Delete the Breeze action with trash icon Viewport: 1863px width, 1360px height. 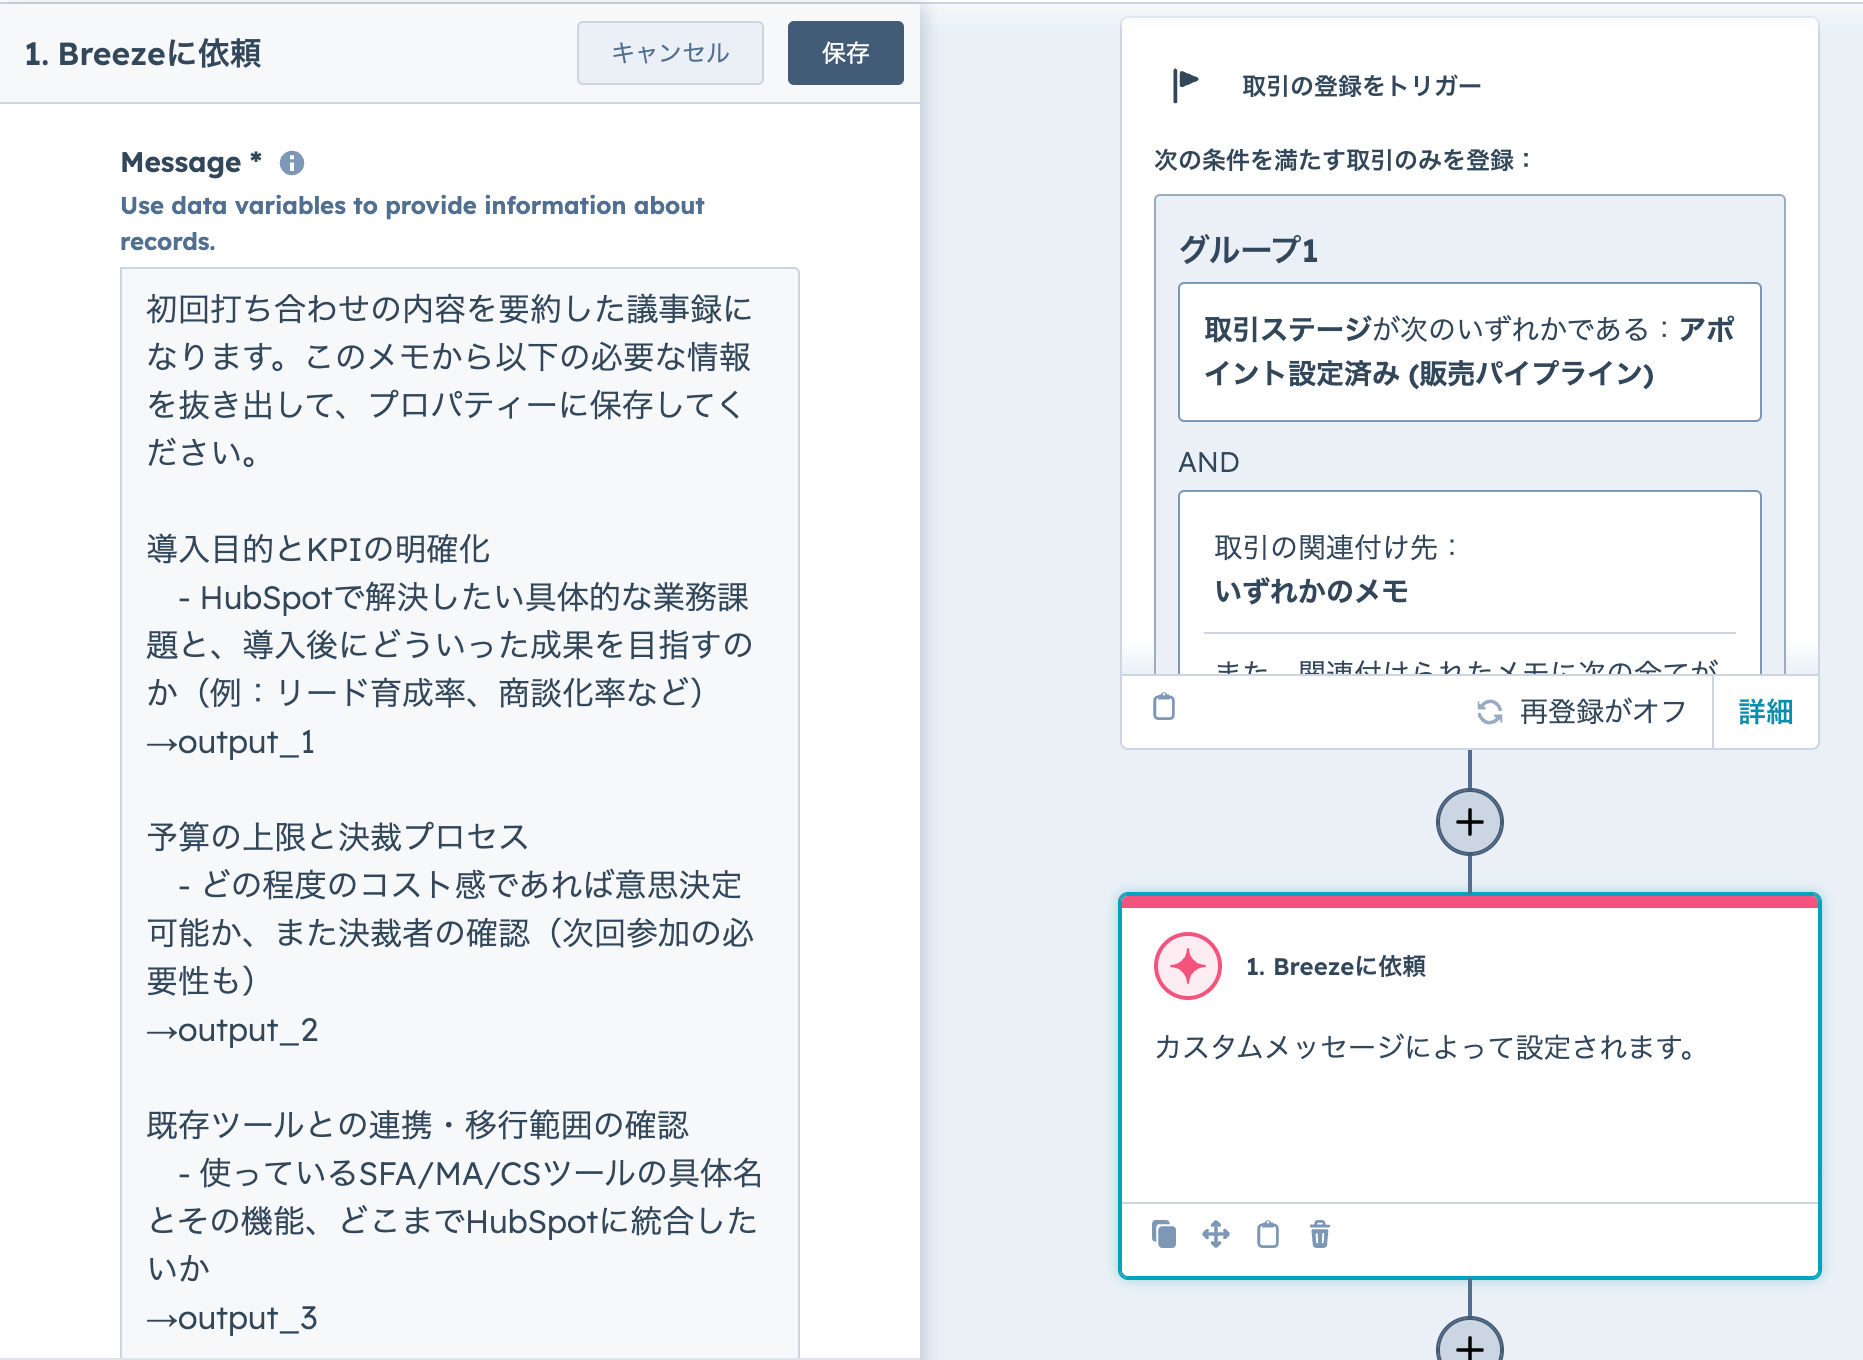point(1320,1234)
